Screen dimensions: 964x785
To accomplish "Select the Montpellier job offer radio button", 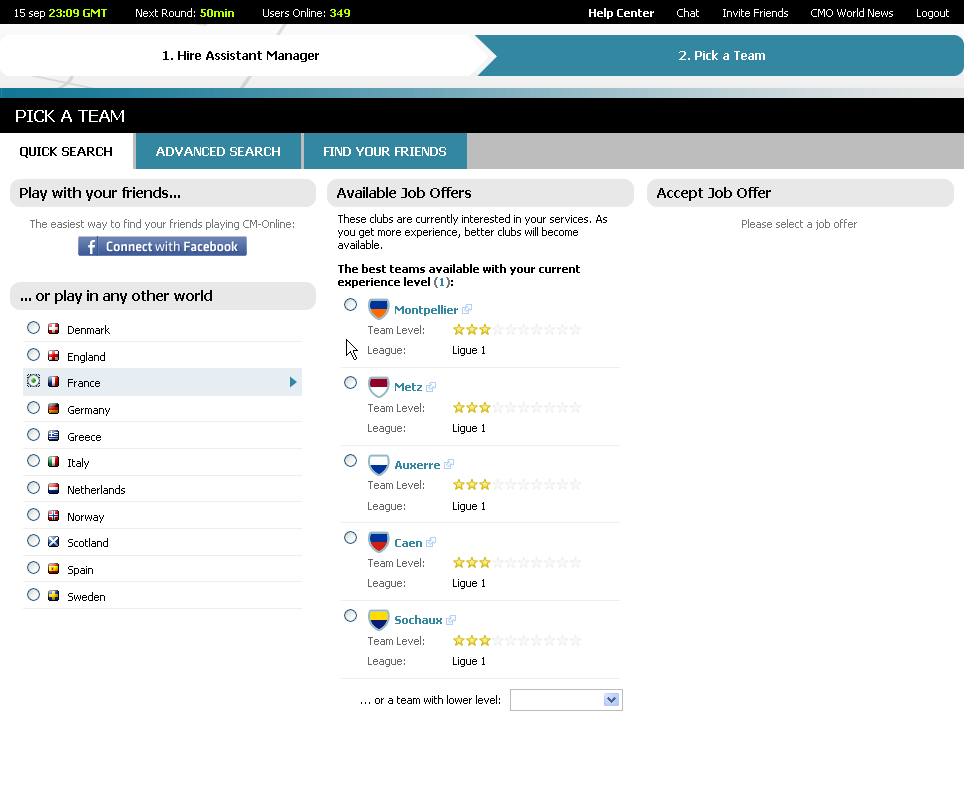I will point(350,304).
